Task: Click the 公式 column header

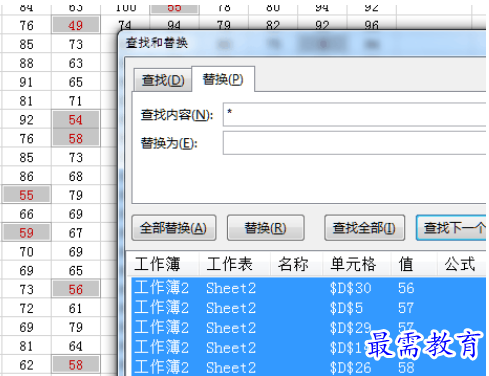Action: point(461,264)
